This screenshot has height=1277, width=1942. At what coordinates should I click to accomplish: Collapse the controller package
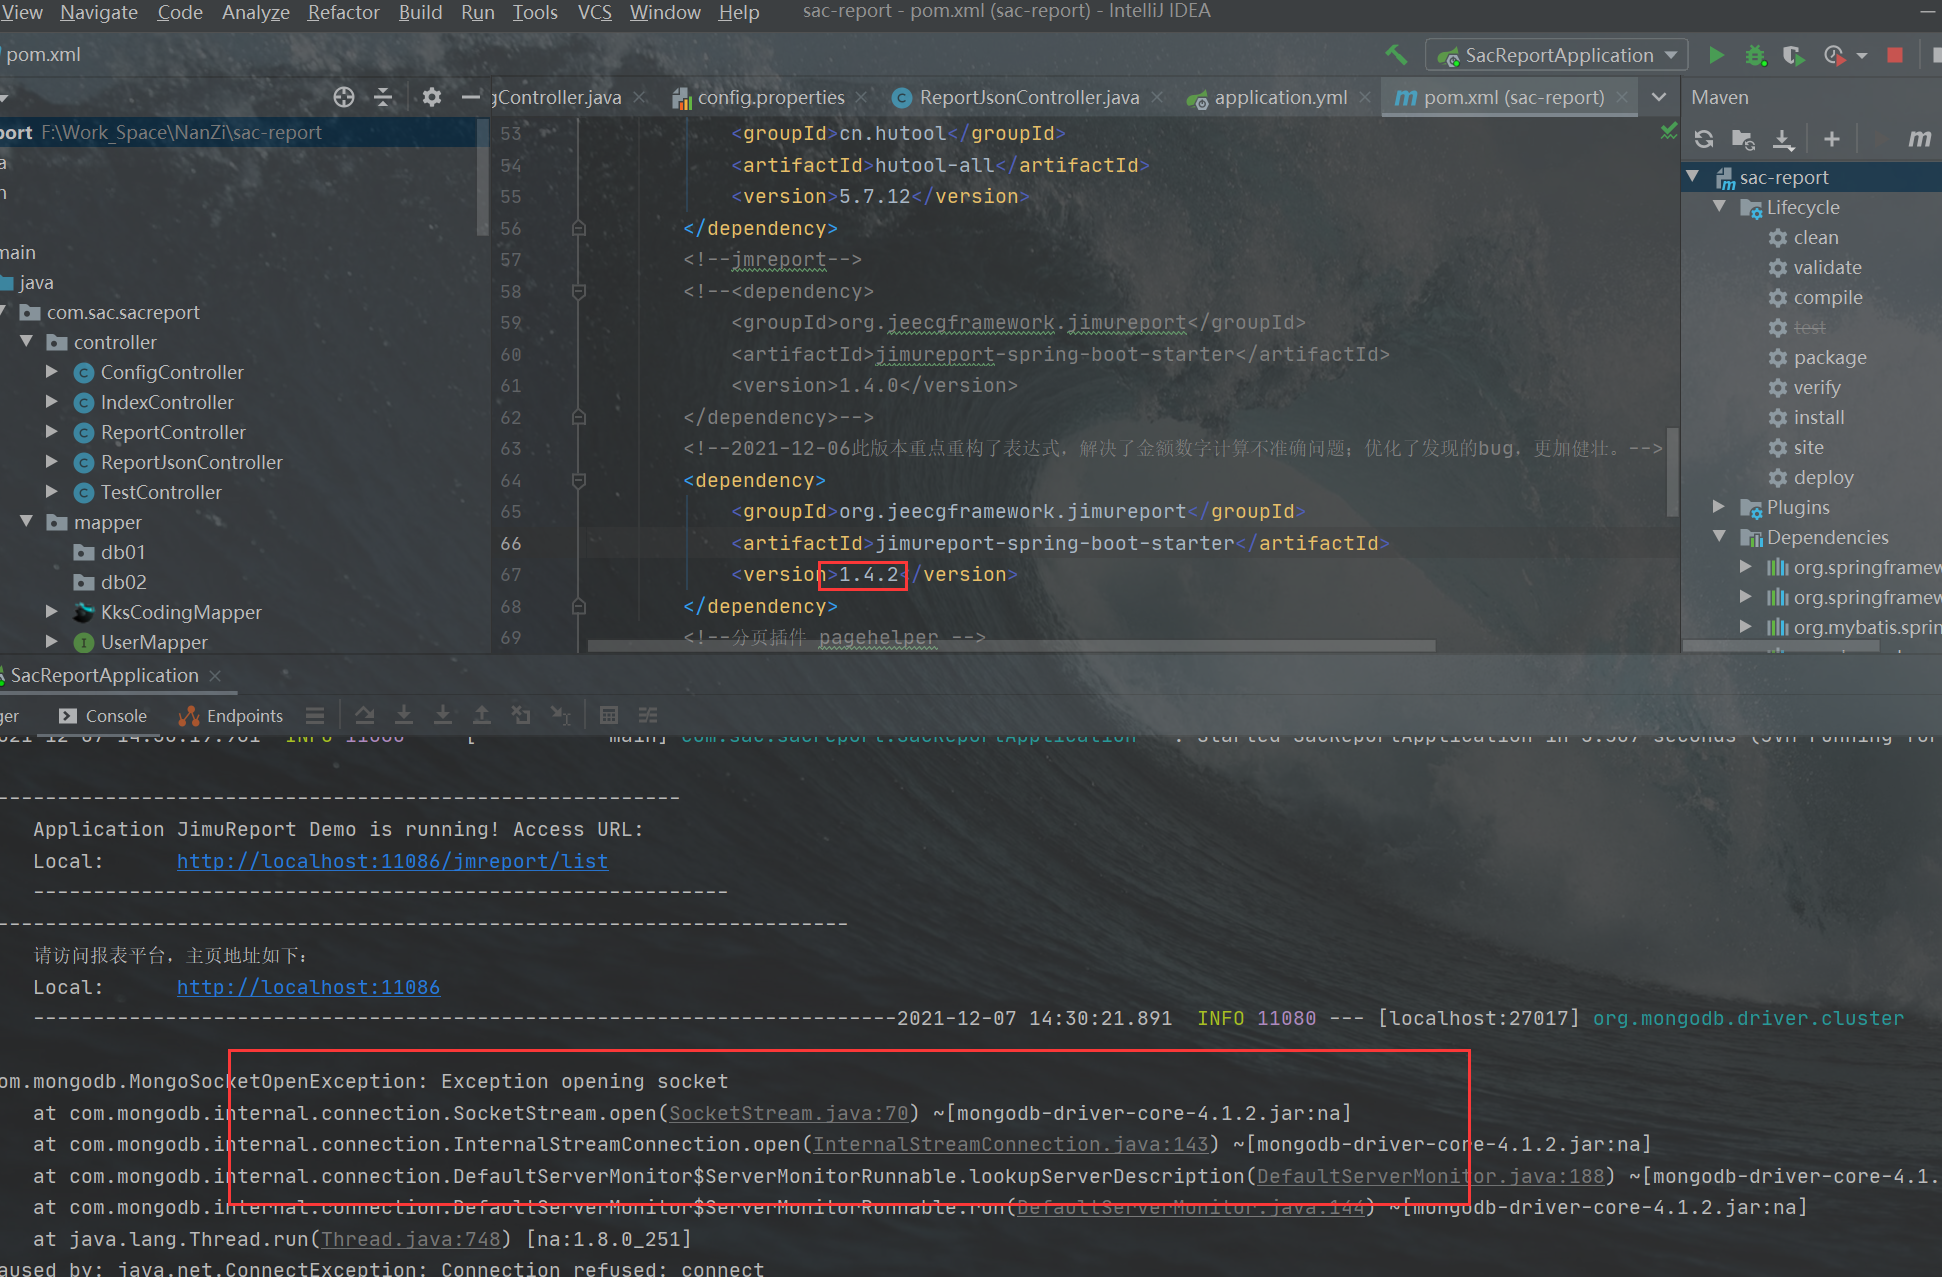coord(26,342)
